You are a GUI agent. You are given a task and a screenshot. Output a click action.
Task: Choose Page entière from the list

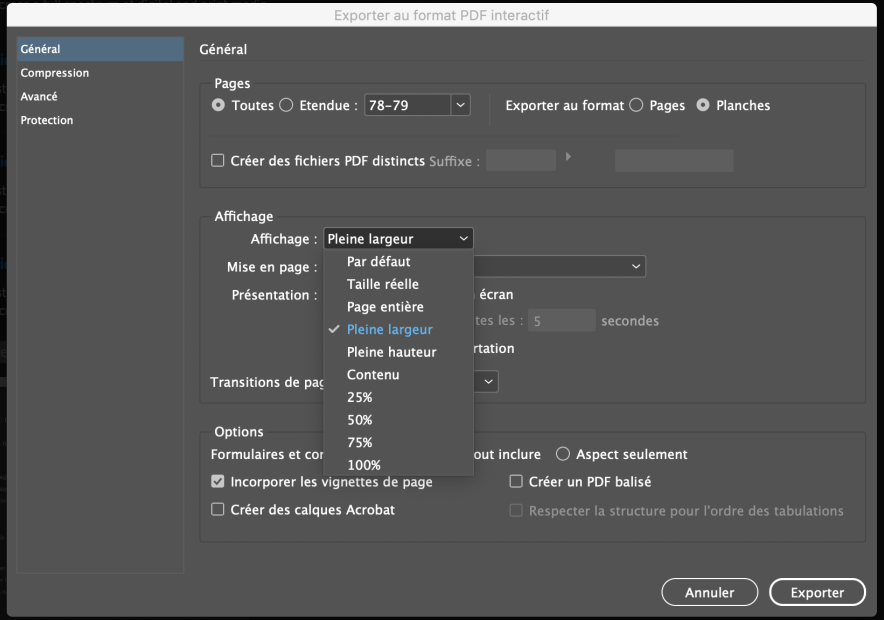click(x=385, y=307)
